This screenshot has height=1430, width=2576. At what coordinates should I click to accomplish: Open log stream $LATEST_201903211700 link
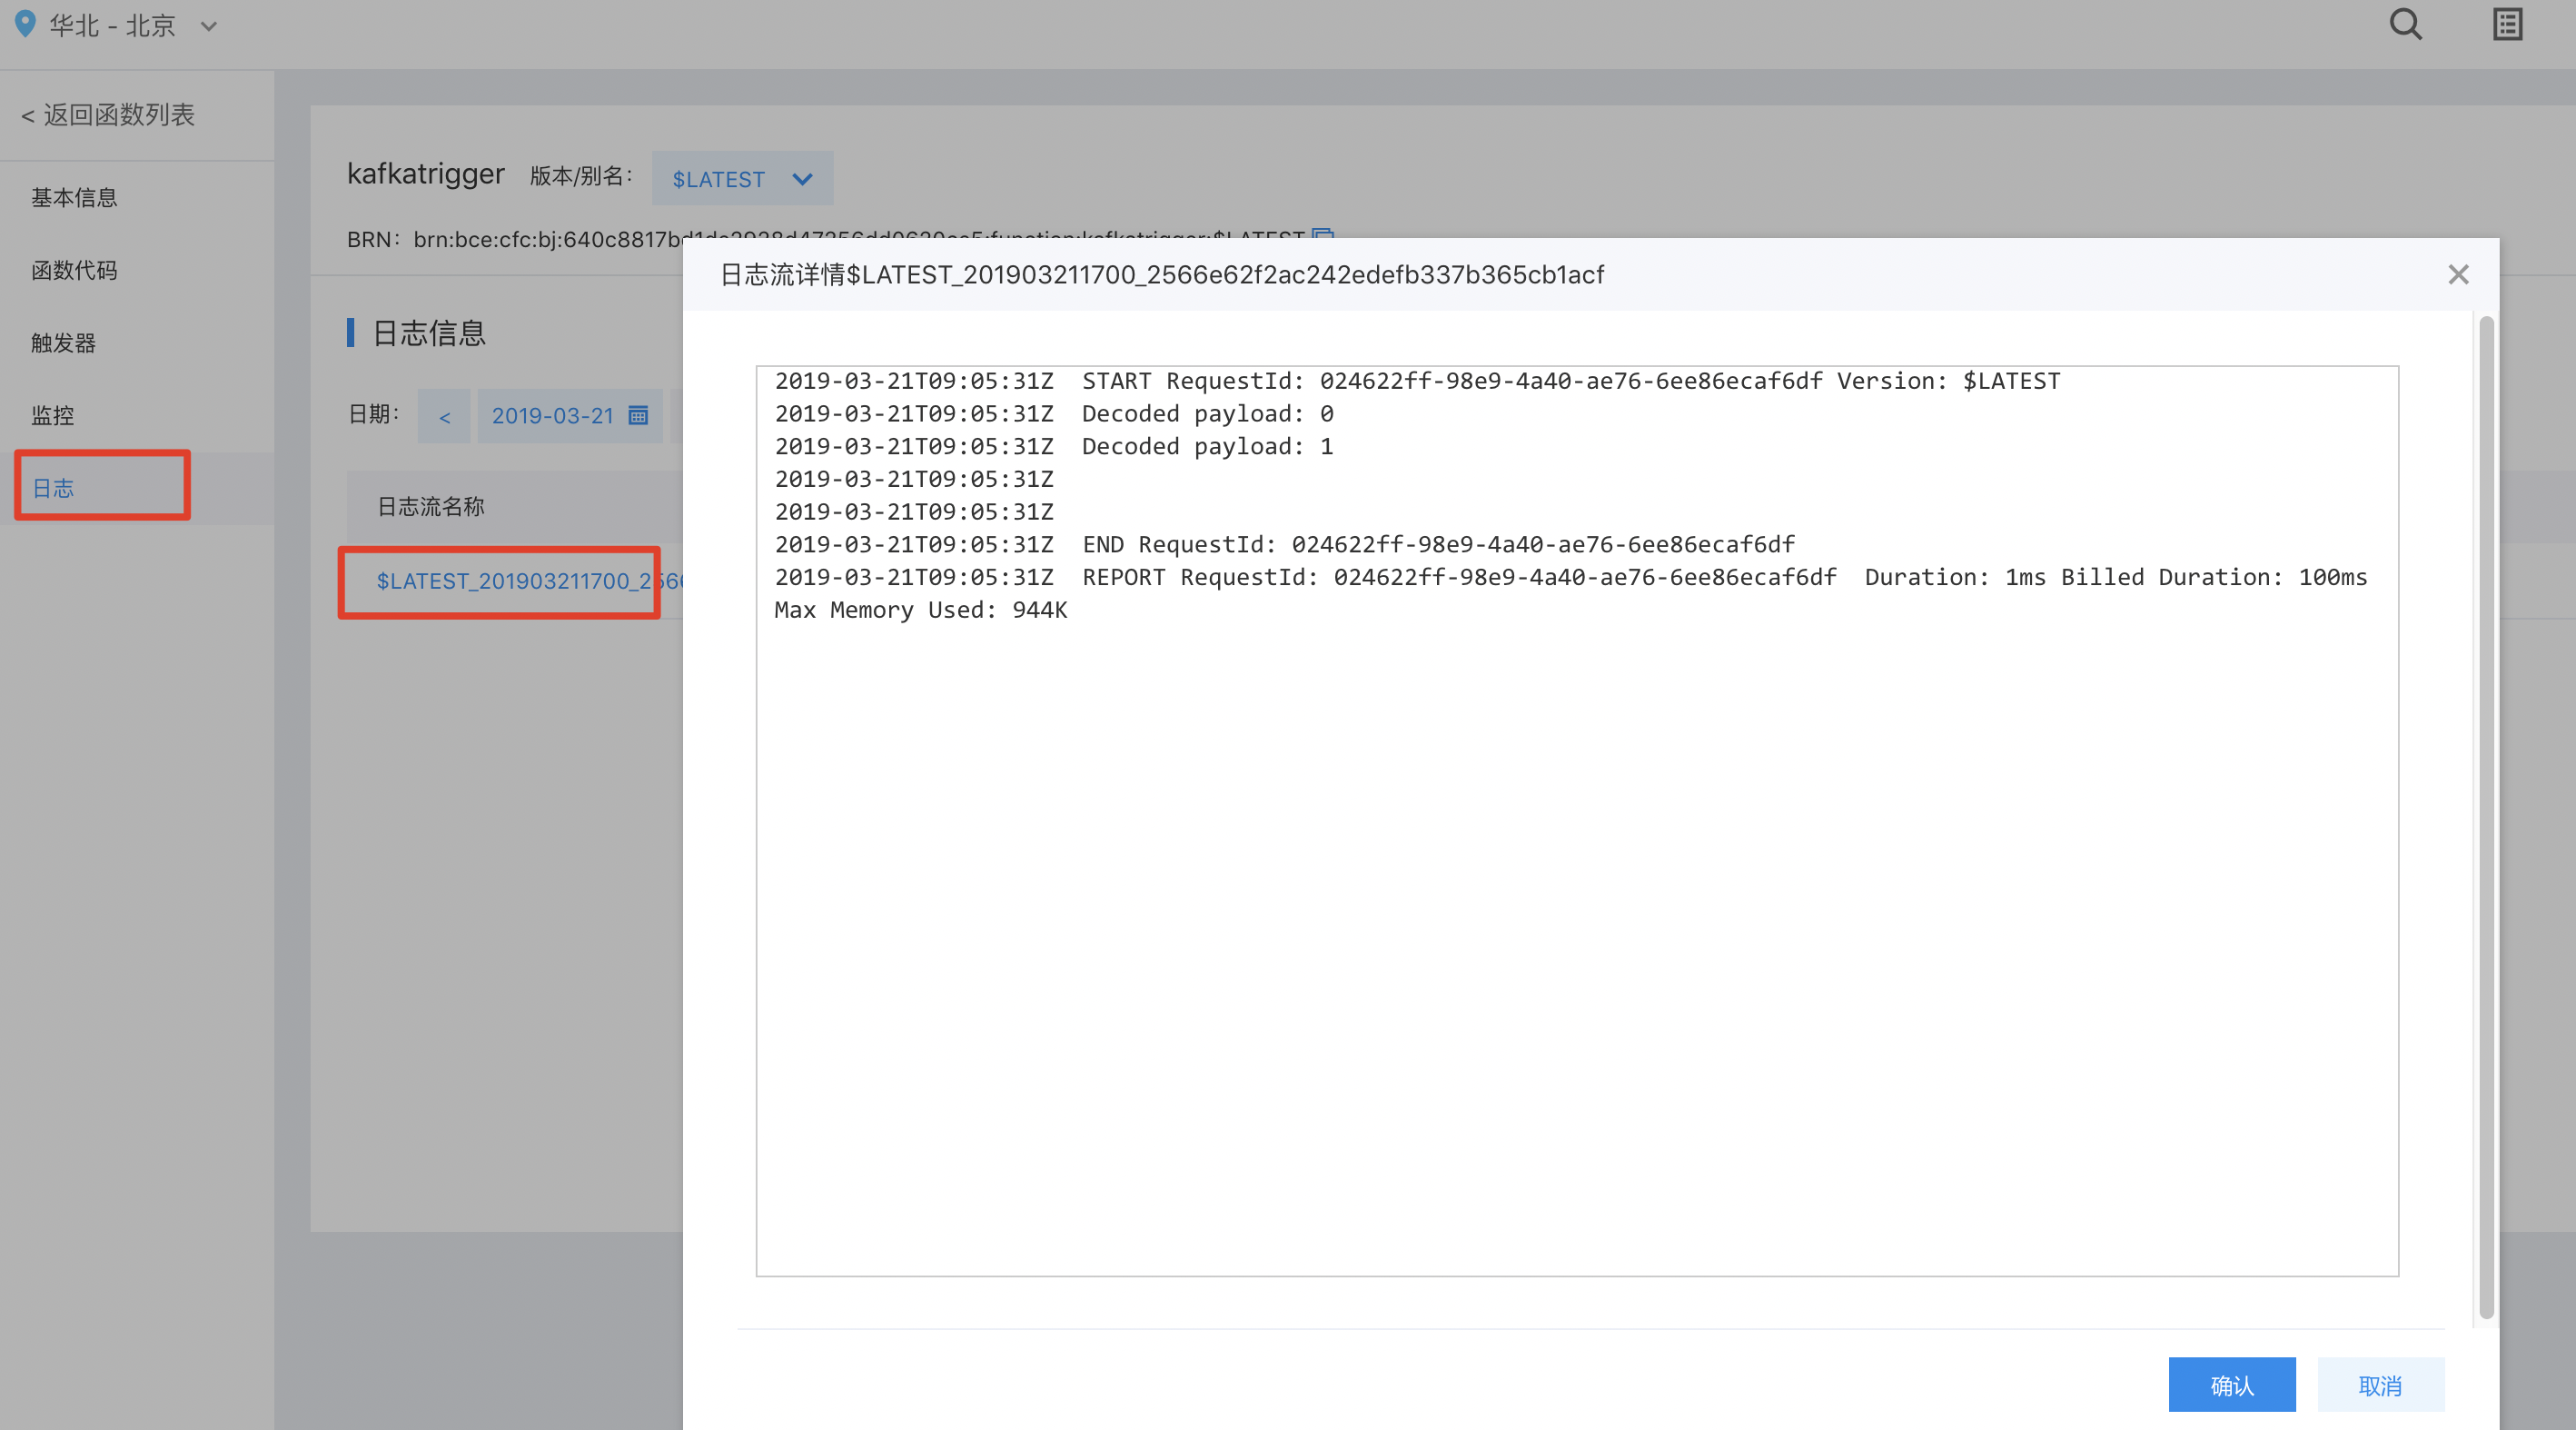click(x=529, y=581)
